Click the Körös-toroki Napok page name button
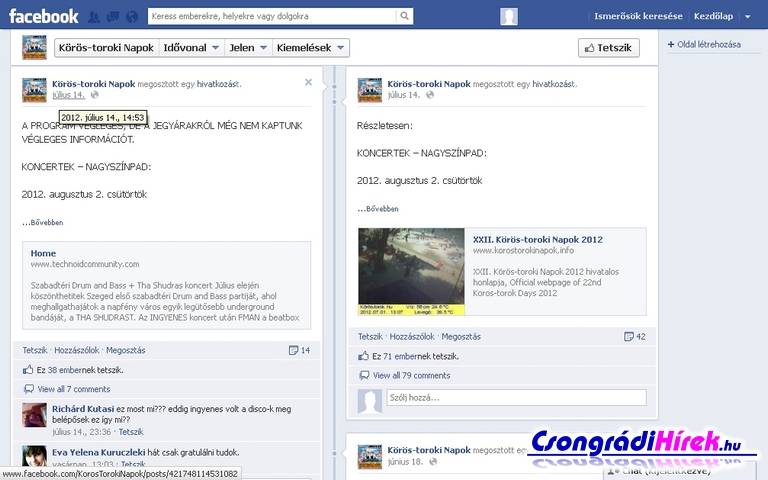Image resolution: width=768 pixels, height=480 pixels. coord(106,48)
